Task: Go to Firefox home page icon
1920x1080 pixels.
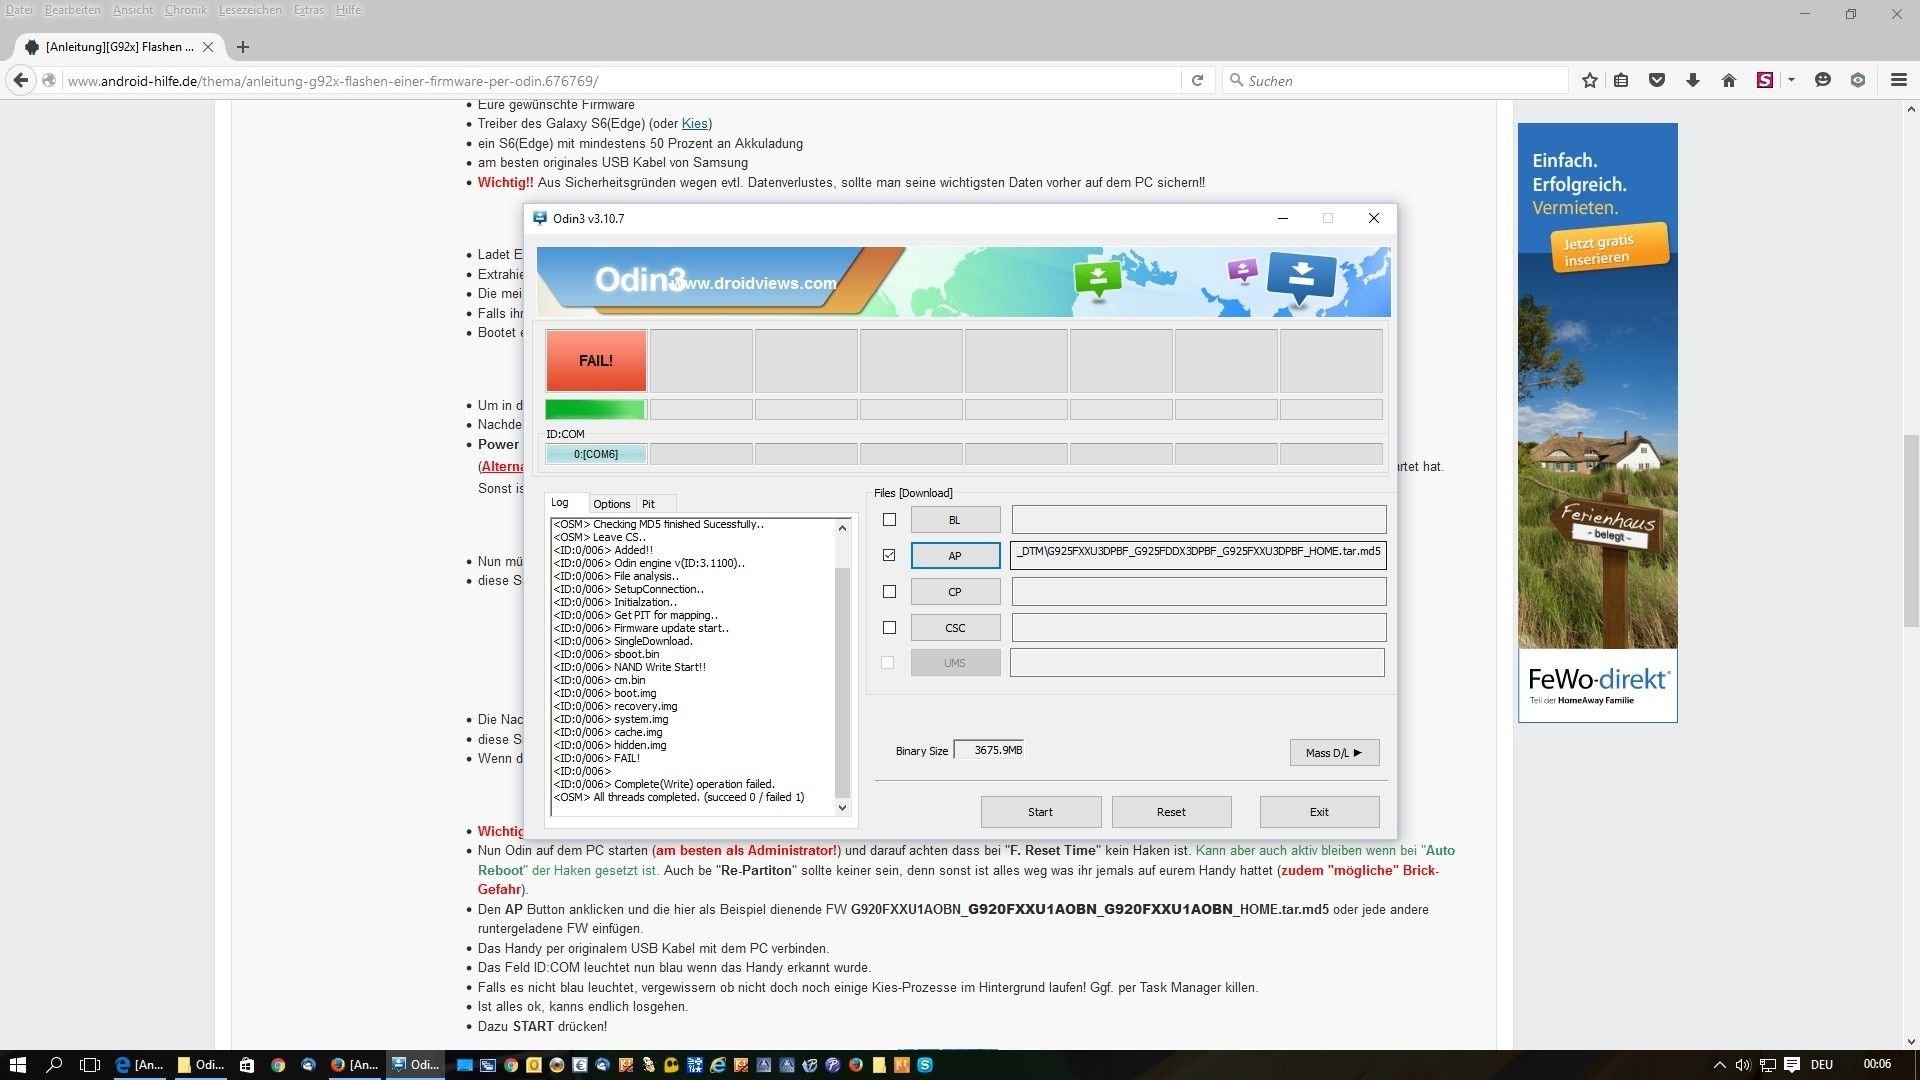Action: pyautogui.click(x=1728, y=80)
